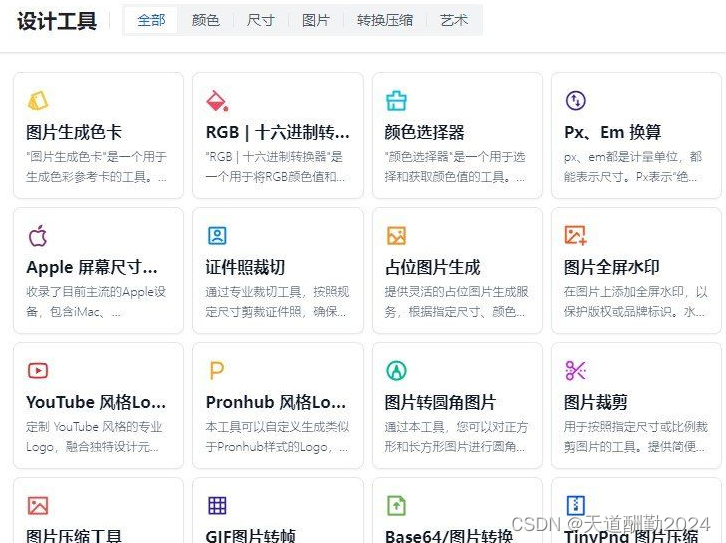
Task: Open the Apple 屏幕尺寸 title
Action: click(92, 268)
